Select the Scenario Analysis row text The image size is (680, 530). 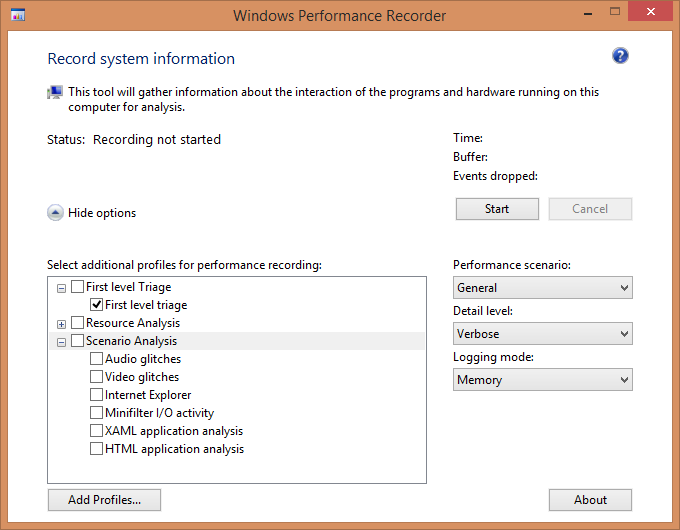131,341
